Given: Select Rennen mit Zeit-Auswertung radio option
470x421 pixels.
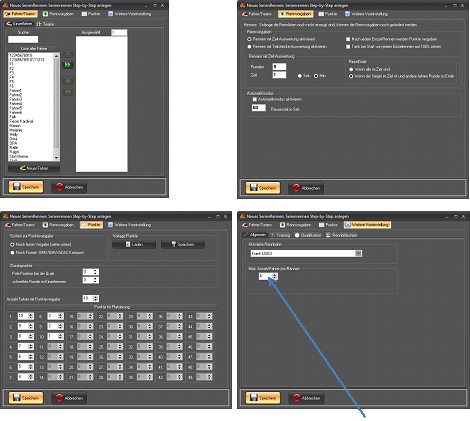Looking at the screenshot, I should click(x=249, y=39).
